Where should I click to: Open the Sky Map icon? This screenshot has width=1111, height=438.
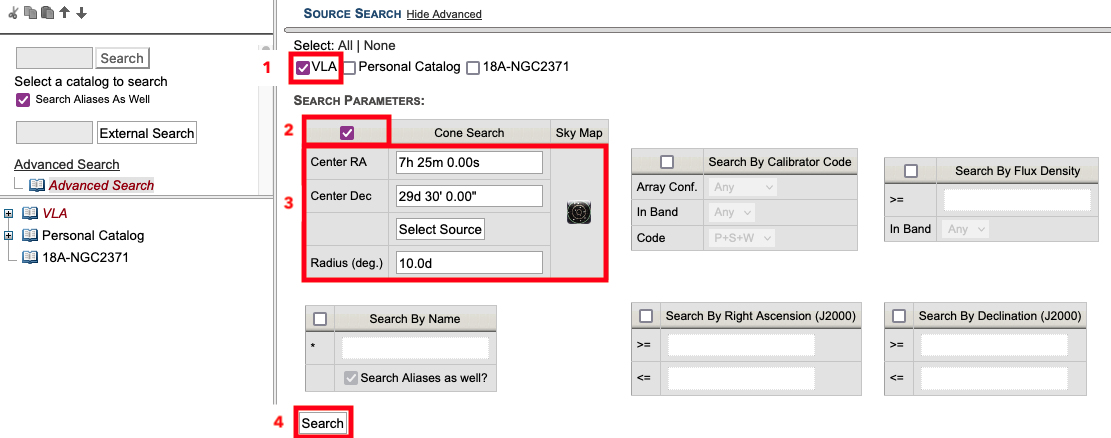click(x=578, y=213)
